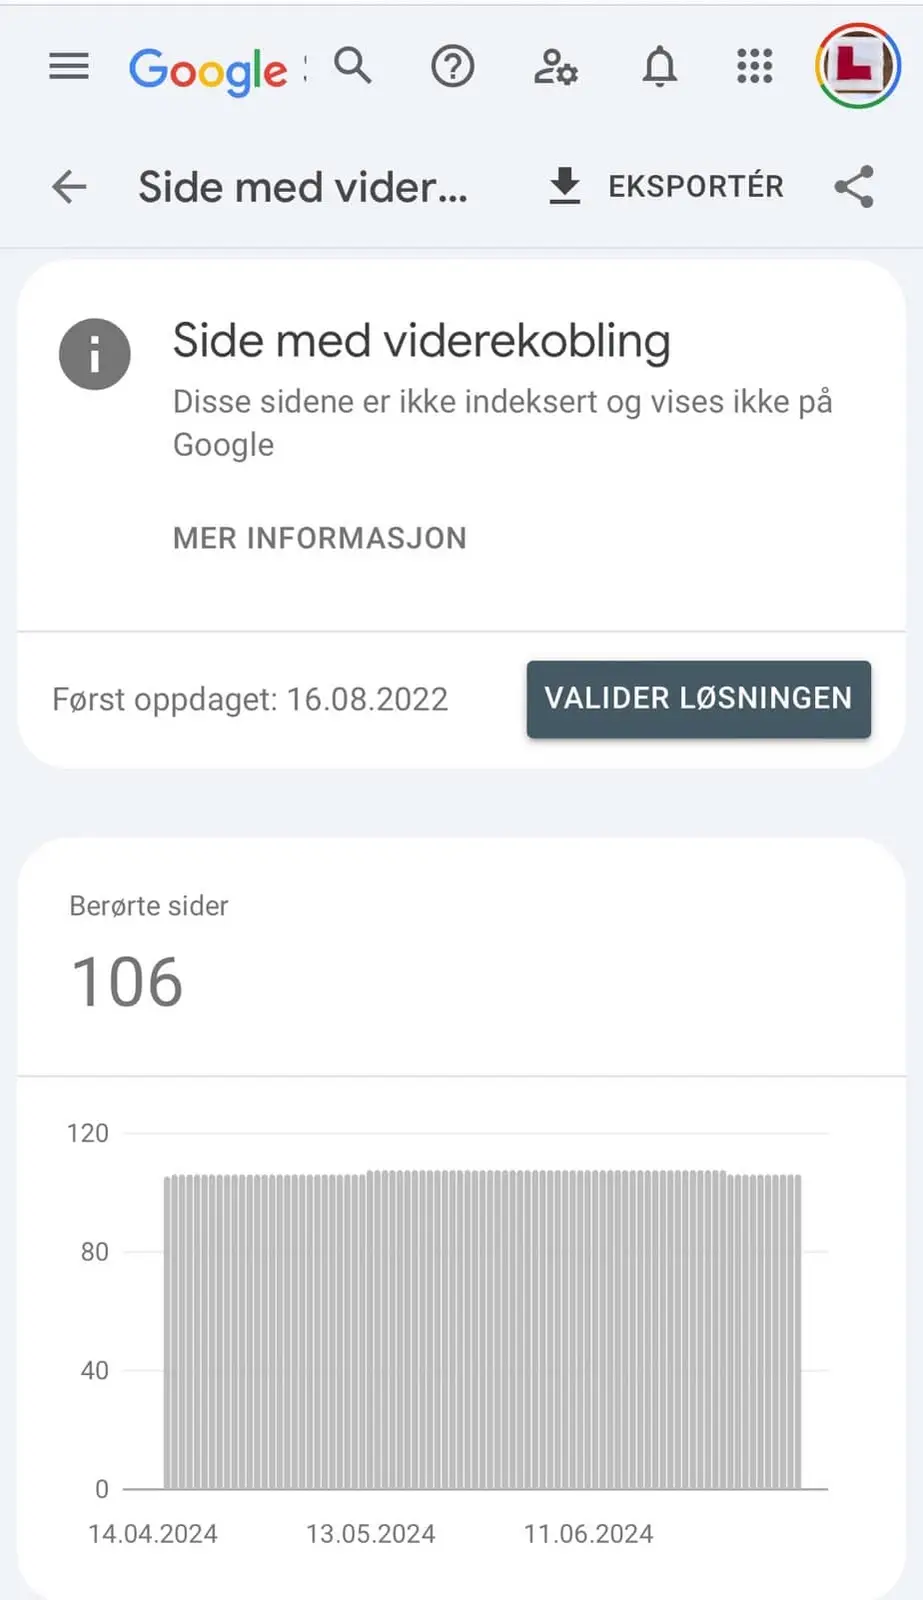Click the Google logo
The width and height of the screenshot is (923, 1600).
coord(208,70)
